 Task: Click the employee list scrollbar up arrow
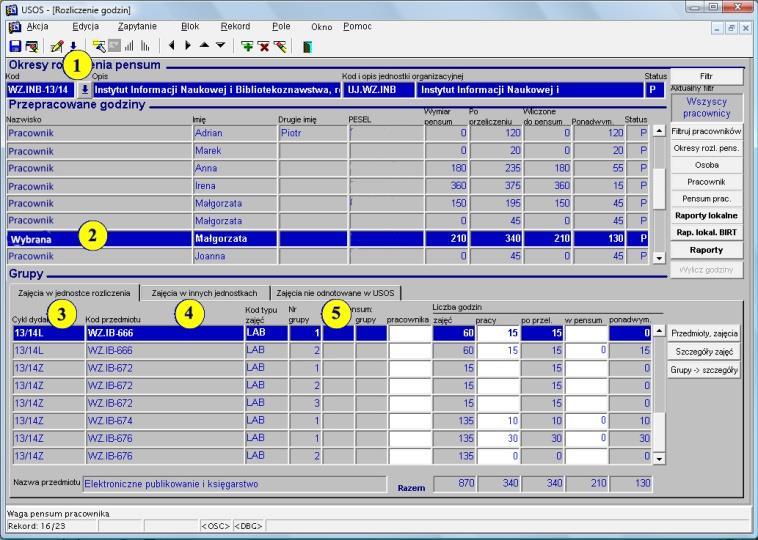click(659, 131)
